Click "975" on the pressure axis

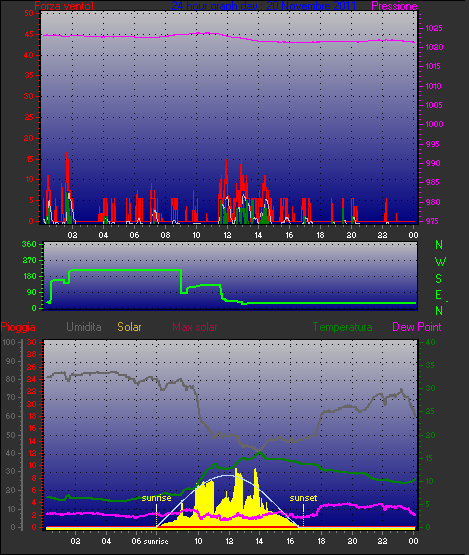point(433,221)
